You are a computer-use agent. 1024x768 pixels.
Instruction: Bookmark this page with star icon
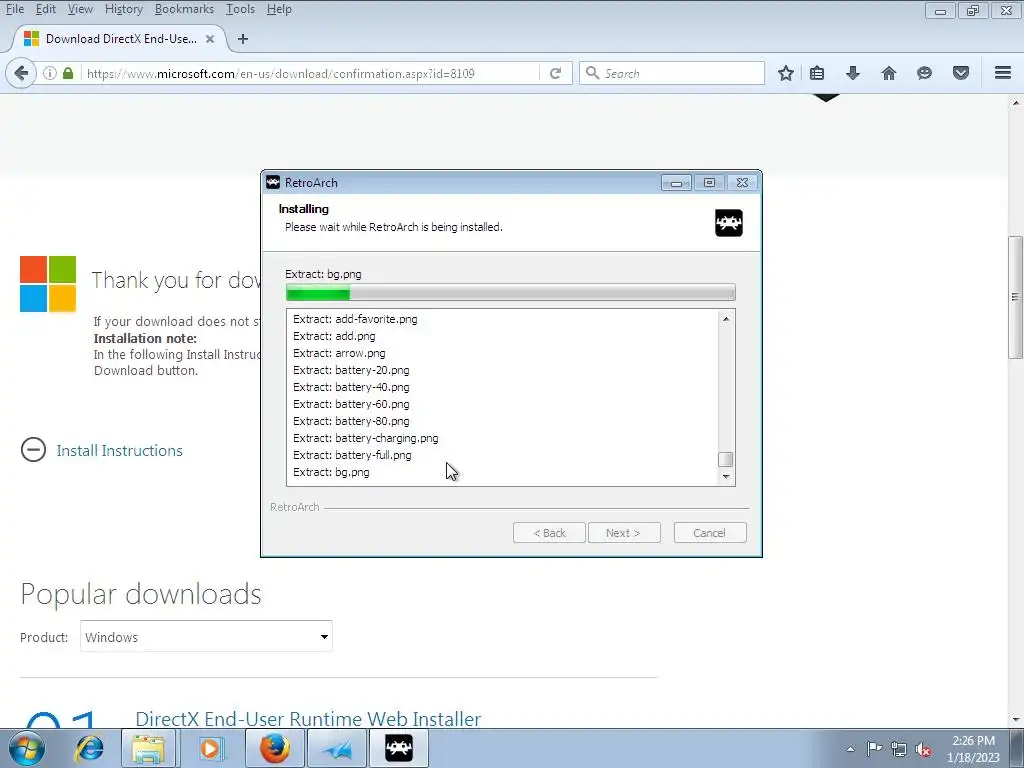click(x=786, y=73)
